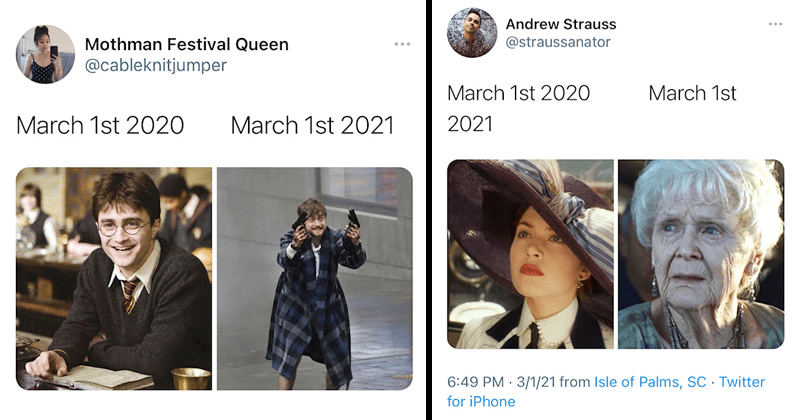Screen dimensions: 800x420
Task: Open Mothman Festival Queen's profile picture
Action: pos(45,54)
